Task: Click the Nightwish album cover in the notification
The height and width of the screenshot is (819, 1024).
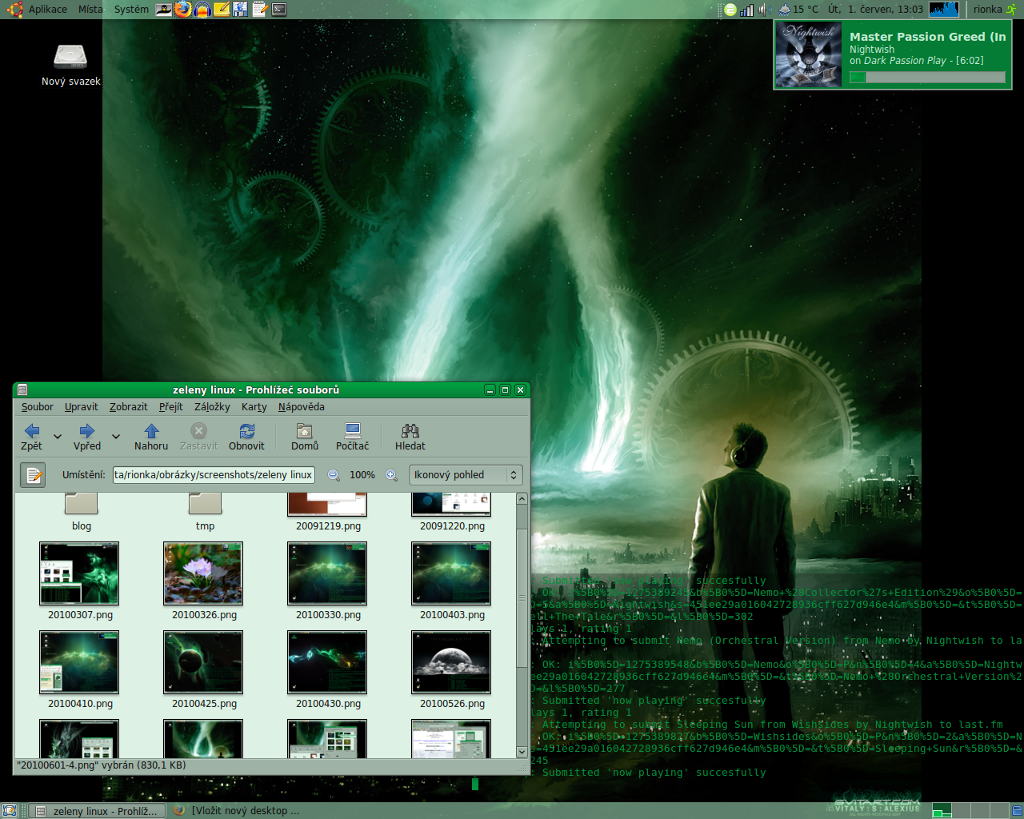Action: 808,55
